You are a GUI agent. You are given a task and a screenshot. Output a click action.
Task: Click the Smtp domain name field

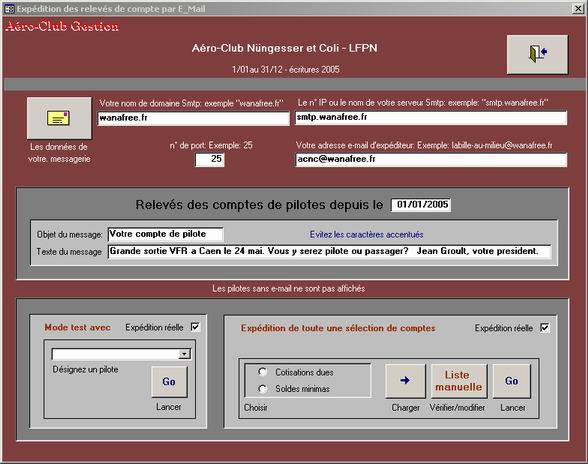tap(194, 118)
